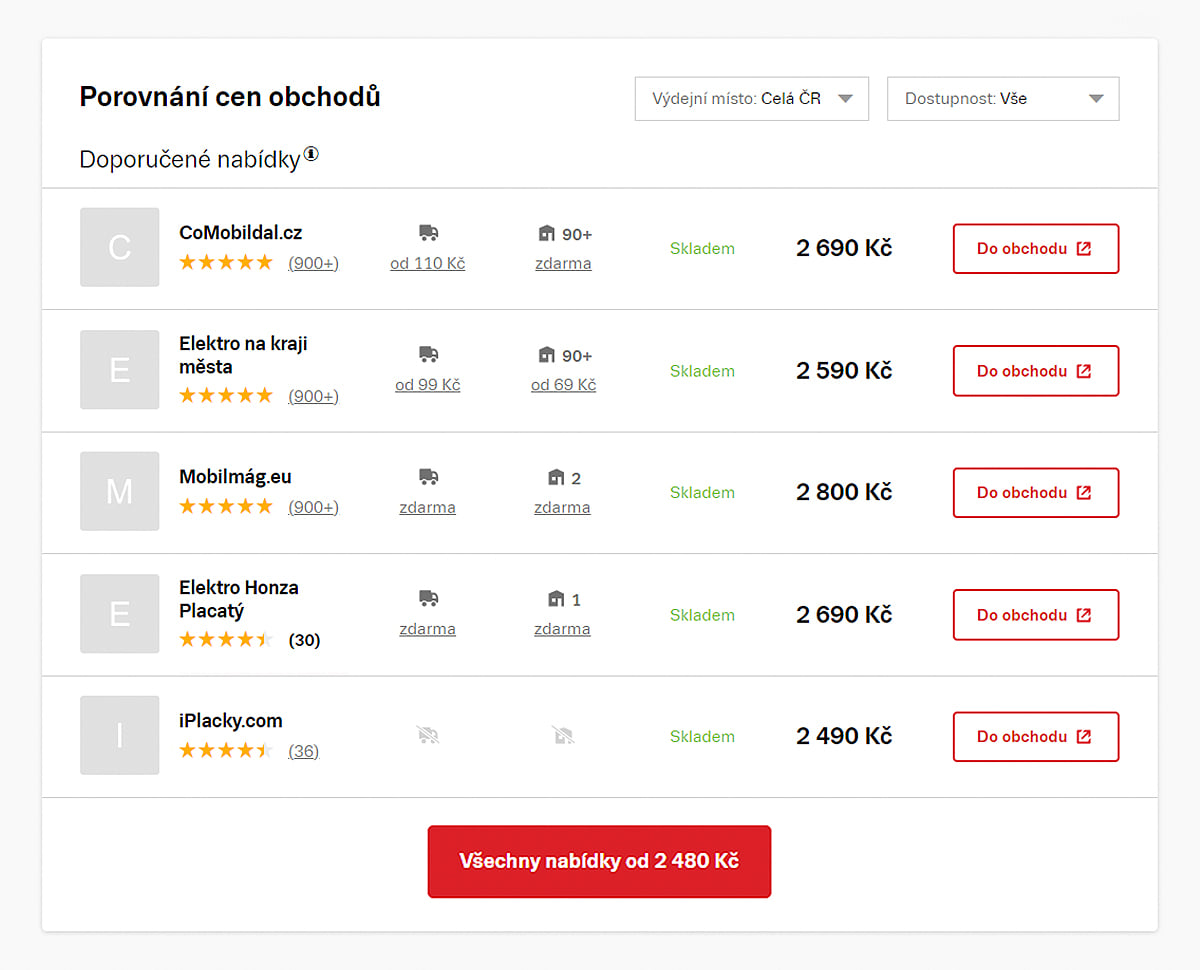
Task: Open CoMobildal.cz reviews count (900+)
Action: pos(314,263)
